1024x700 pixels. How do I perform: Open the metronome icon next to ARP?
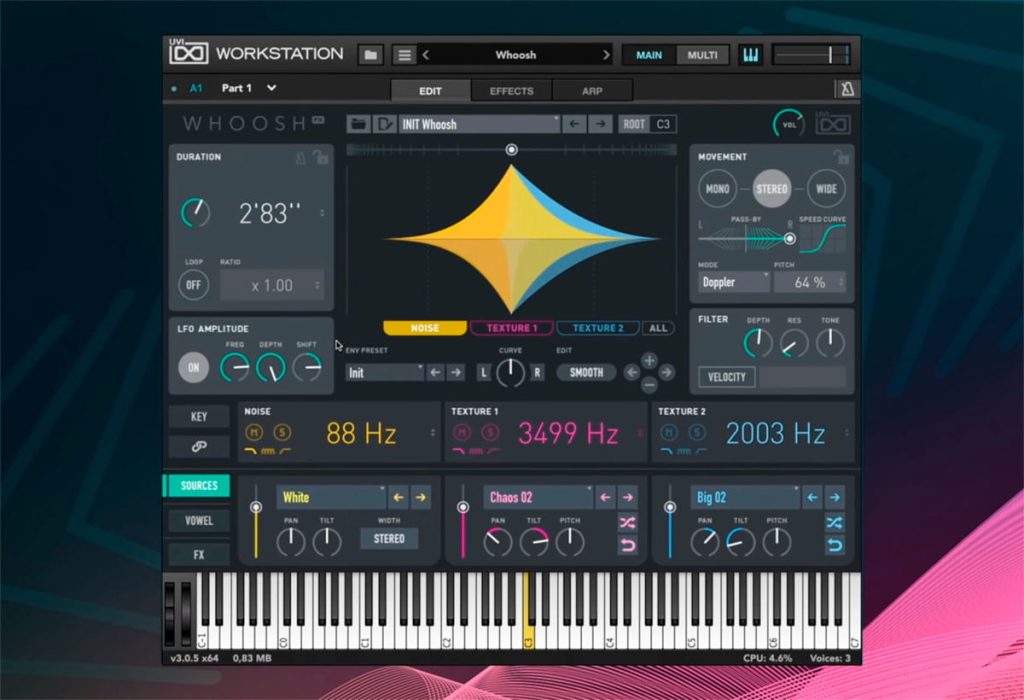(847, 89)
